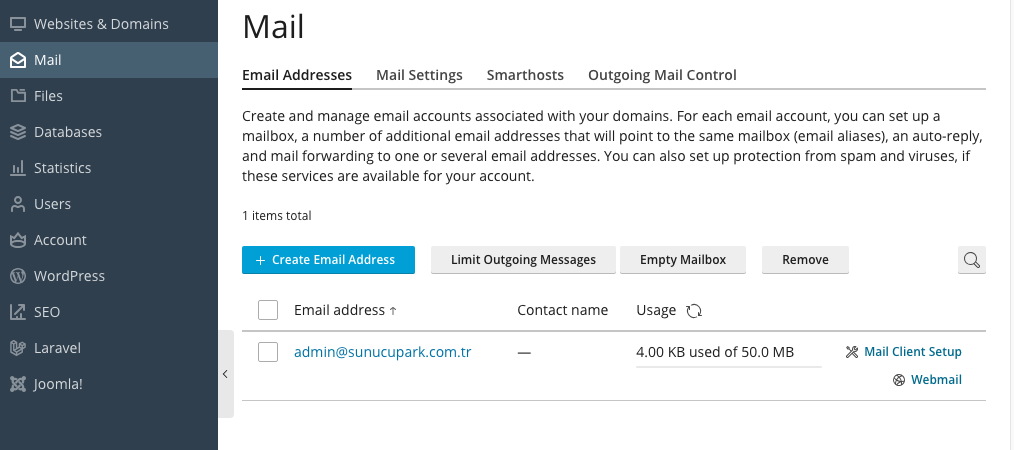1014x450 pixels.
Task: Switch to the Smarthosts tab
Action: [x=525, y=75]
